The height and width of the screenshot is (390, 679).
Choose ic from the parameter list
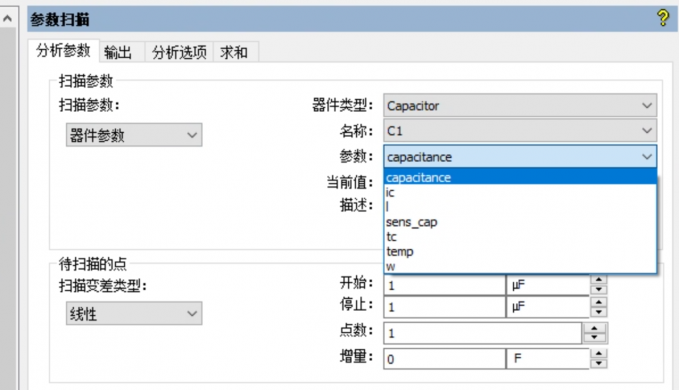pyautogui.click(x=520, y=192)
